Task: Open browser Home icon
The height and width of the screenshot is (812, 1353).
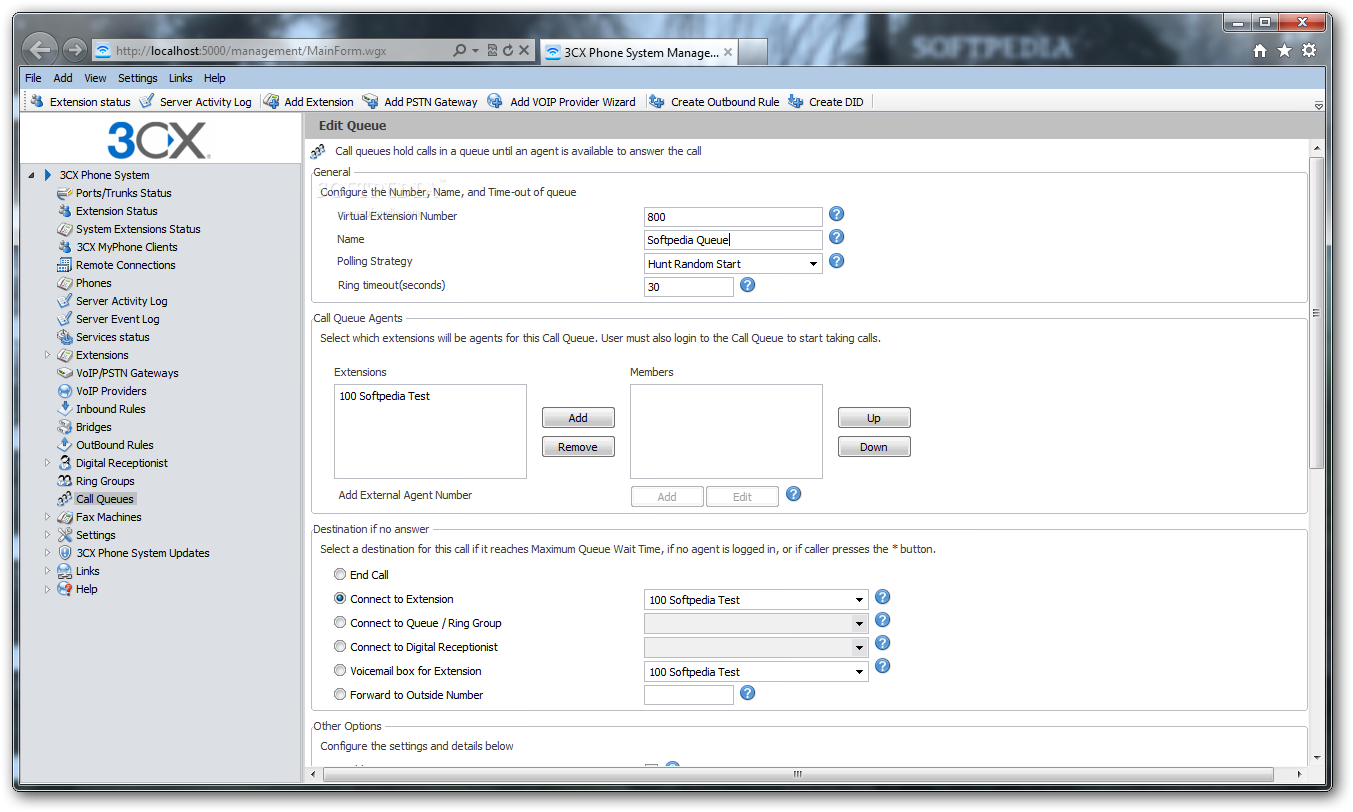Action: (x=1260, y=51)
